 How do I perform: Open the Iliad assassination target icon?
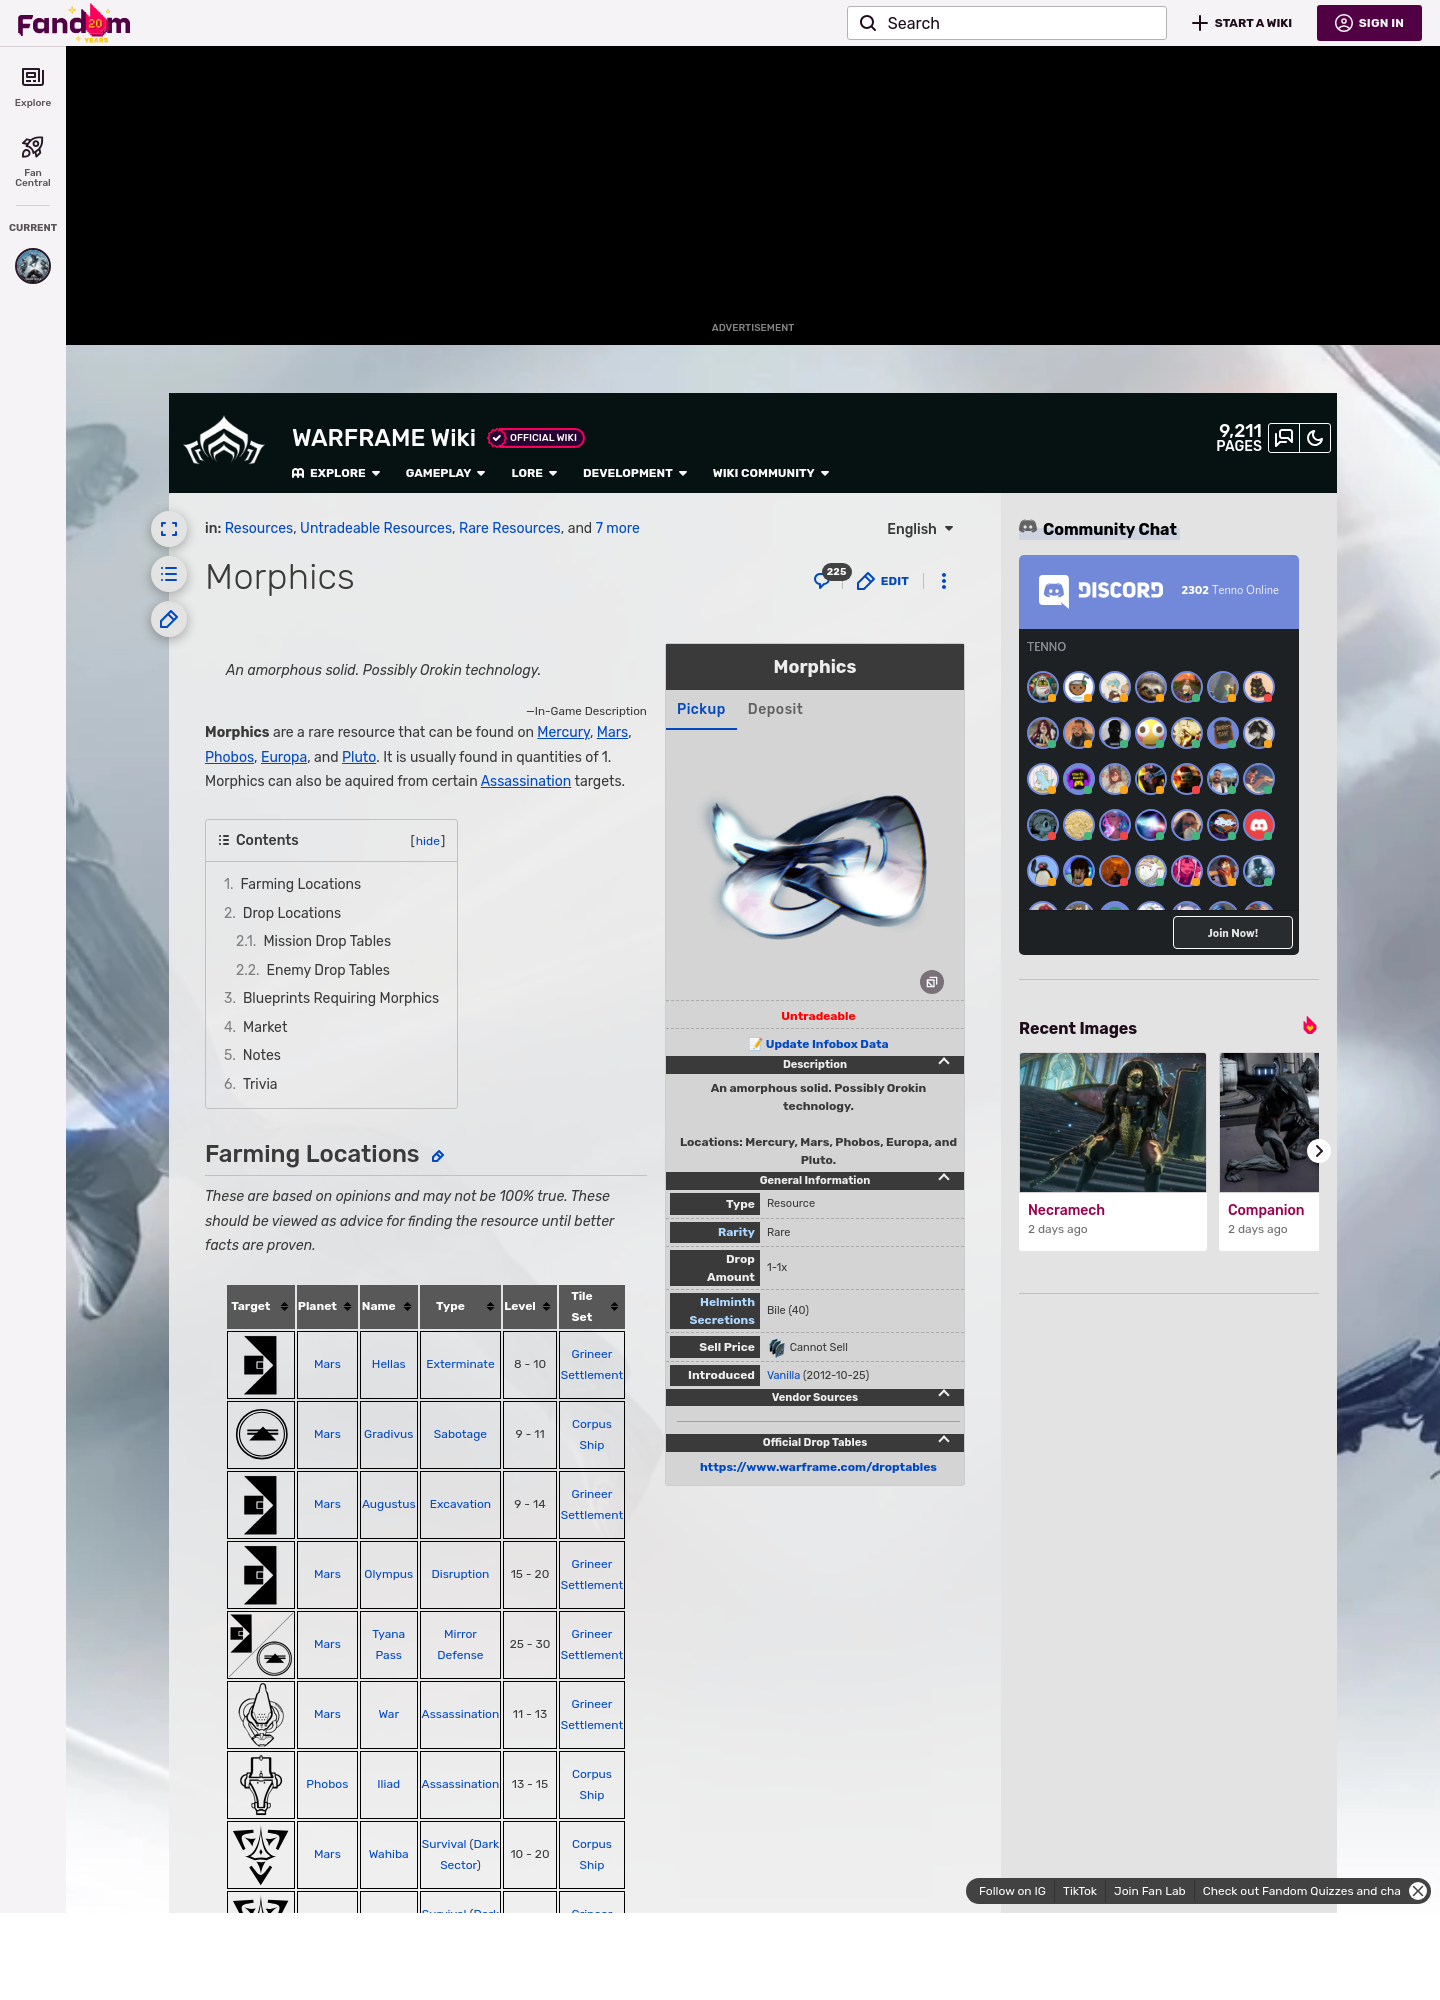point(261,1784)
